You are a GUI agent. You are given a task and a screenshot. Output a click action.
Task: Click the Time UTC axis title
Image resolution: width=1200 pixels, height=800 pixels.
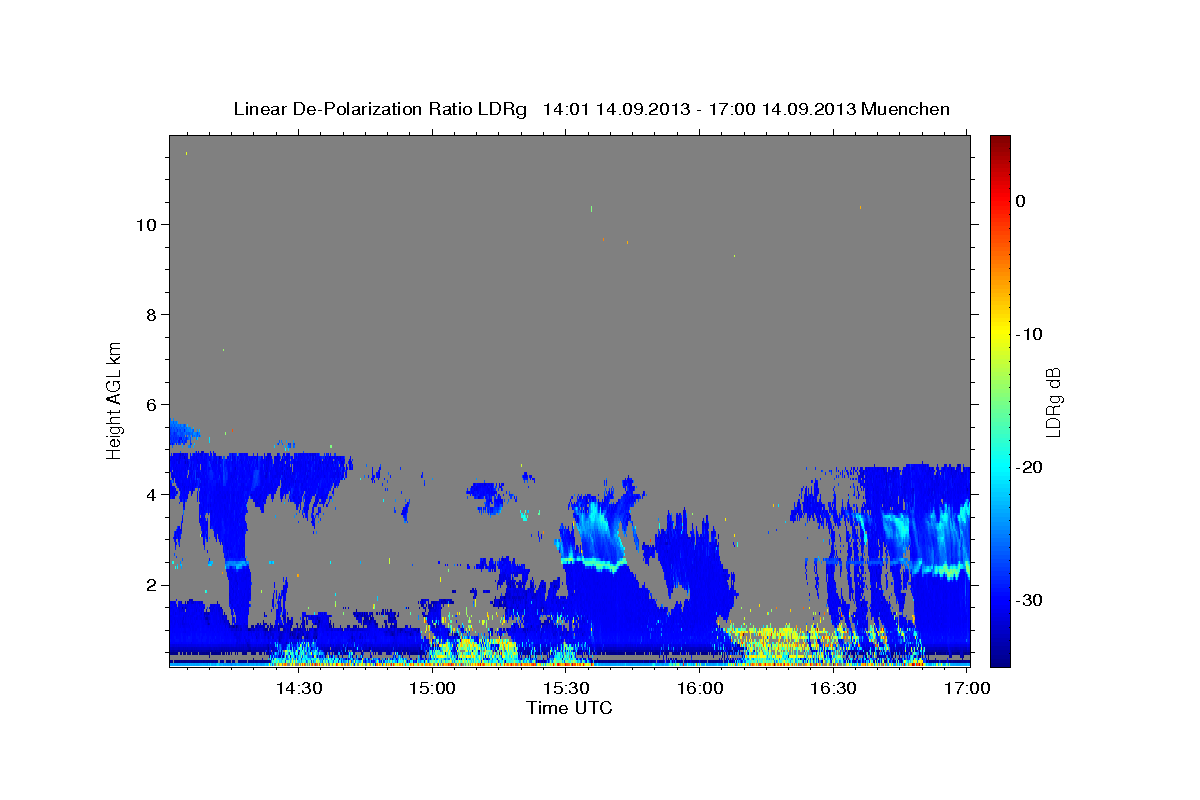click(x=569, y=708)
